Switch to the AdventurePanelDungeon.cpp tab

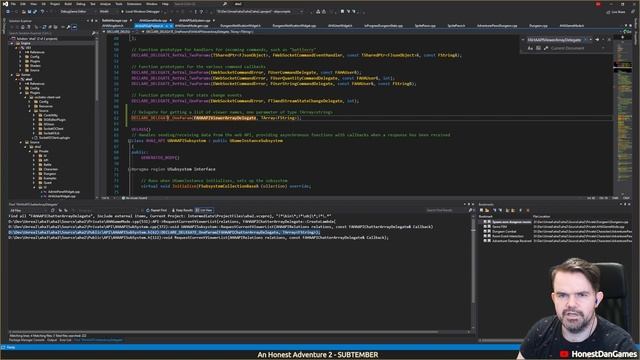coord(497,26)
